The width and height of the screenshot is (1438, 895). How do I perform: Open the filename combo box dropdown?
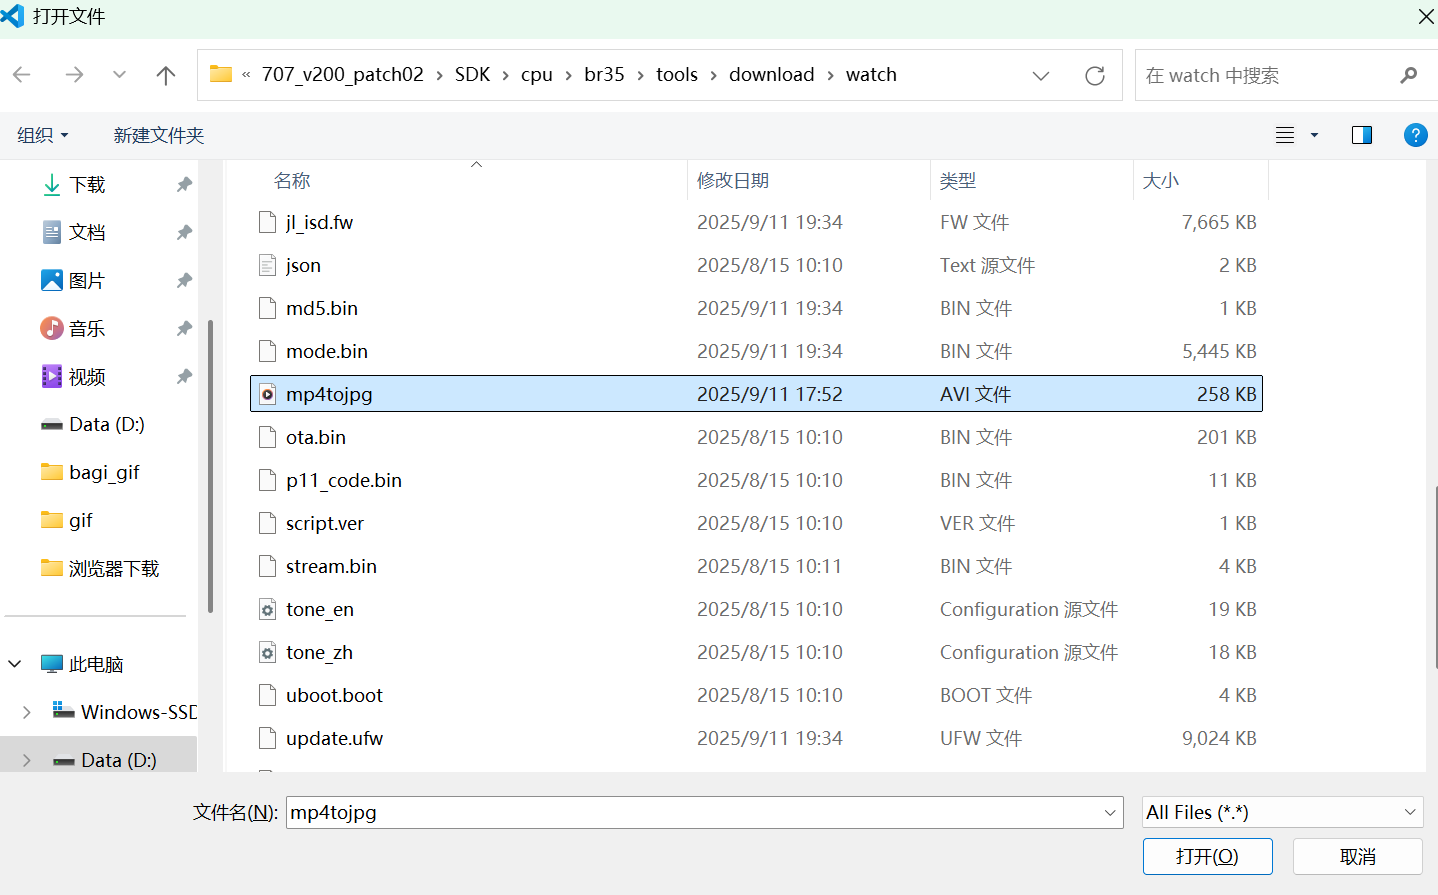[x=1110, y=813]
